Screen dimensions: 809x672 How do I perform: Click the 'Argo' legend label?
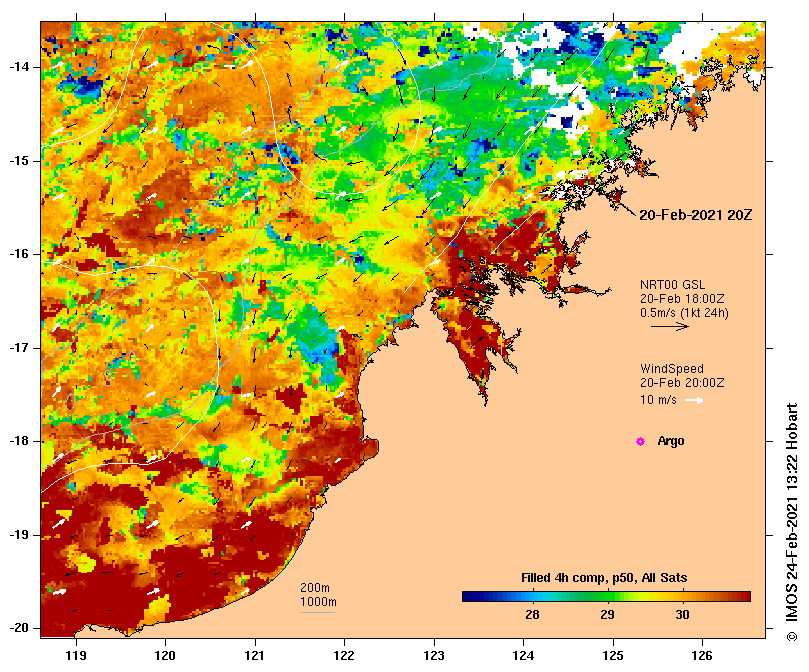[671, 441]
